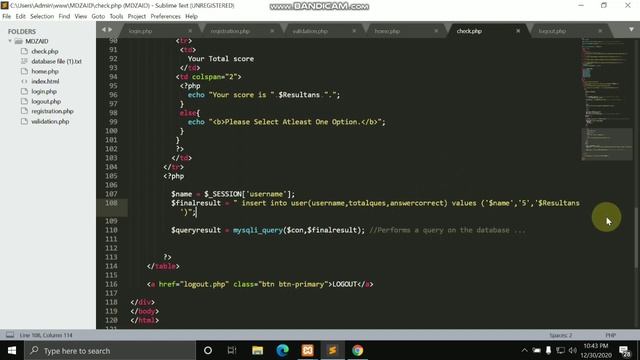Open Cortana circle icon
Image resolution: width=640 pixels, height=360 pixels.
(x=208, y=350)
